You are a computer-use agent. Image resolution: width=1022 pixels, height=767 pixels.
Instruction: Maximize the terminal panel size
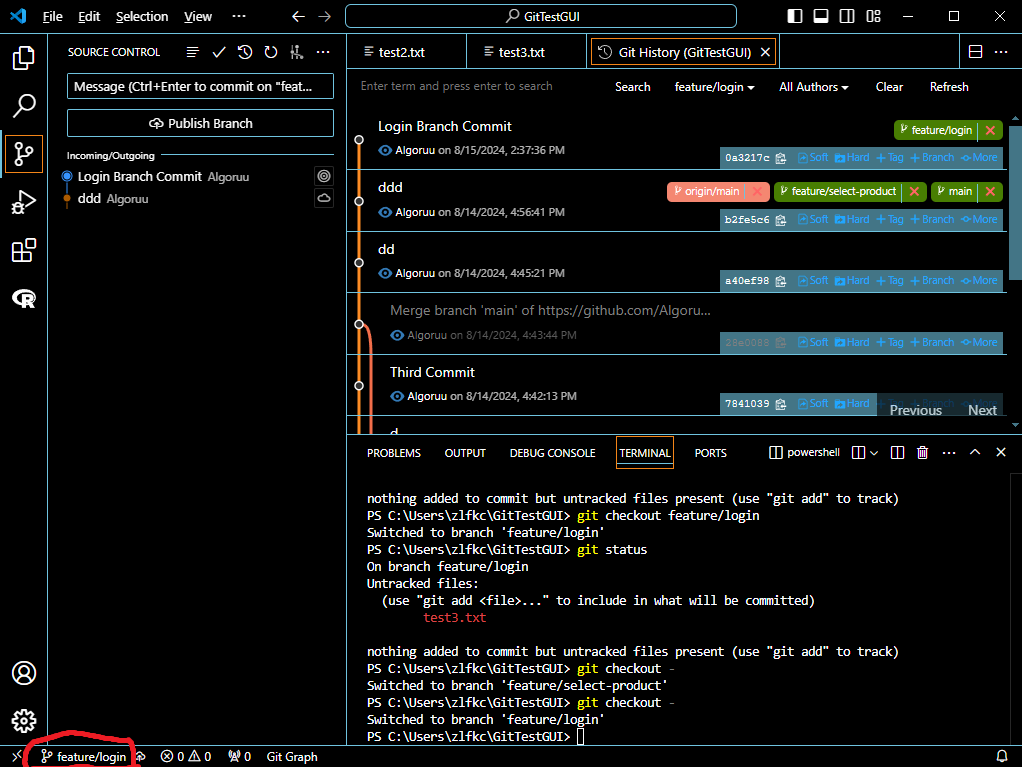tap(975, 452)
